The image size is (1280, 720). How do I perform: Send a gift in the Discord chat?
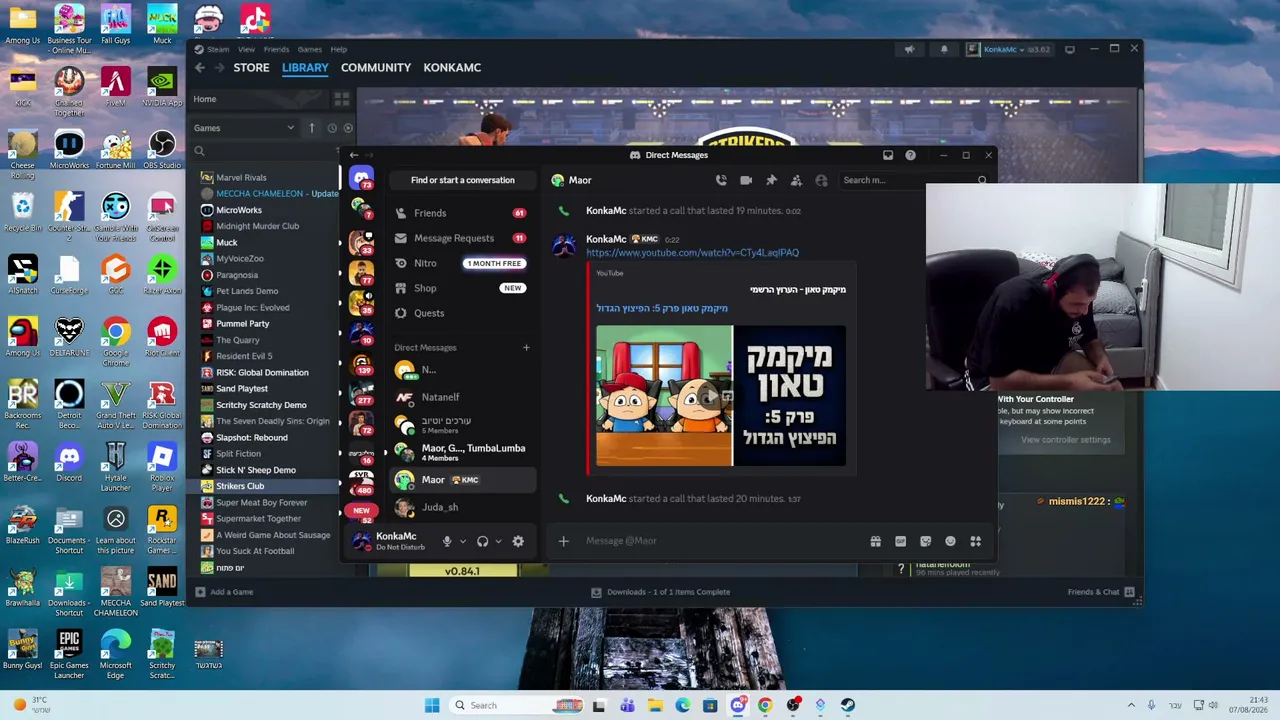coord(875,541)
